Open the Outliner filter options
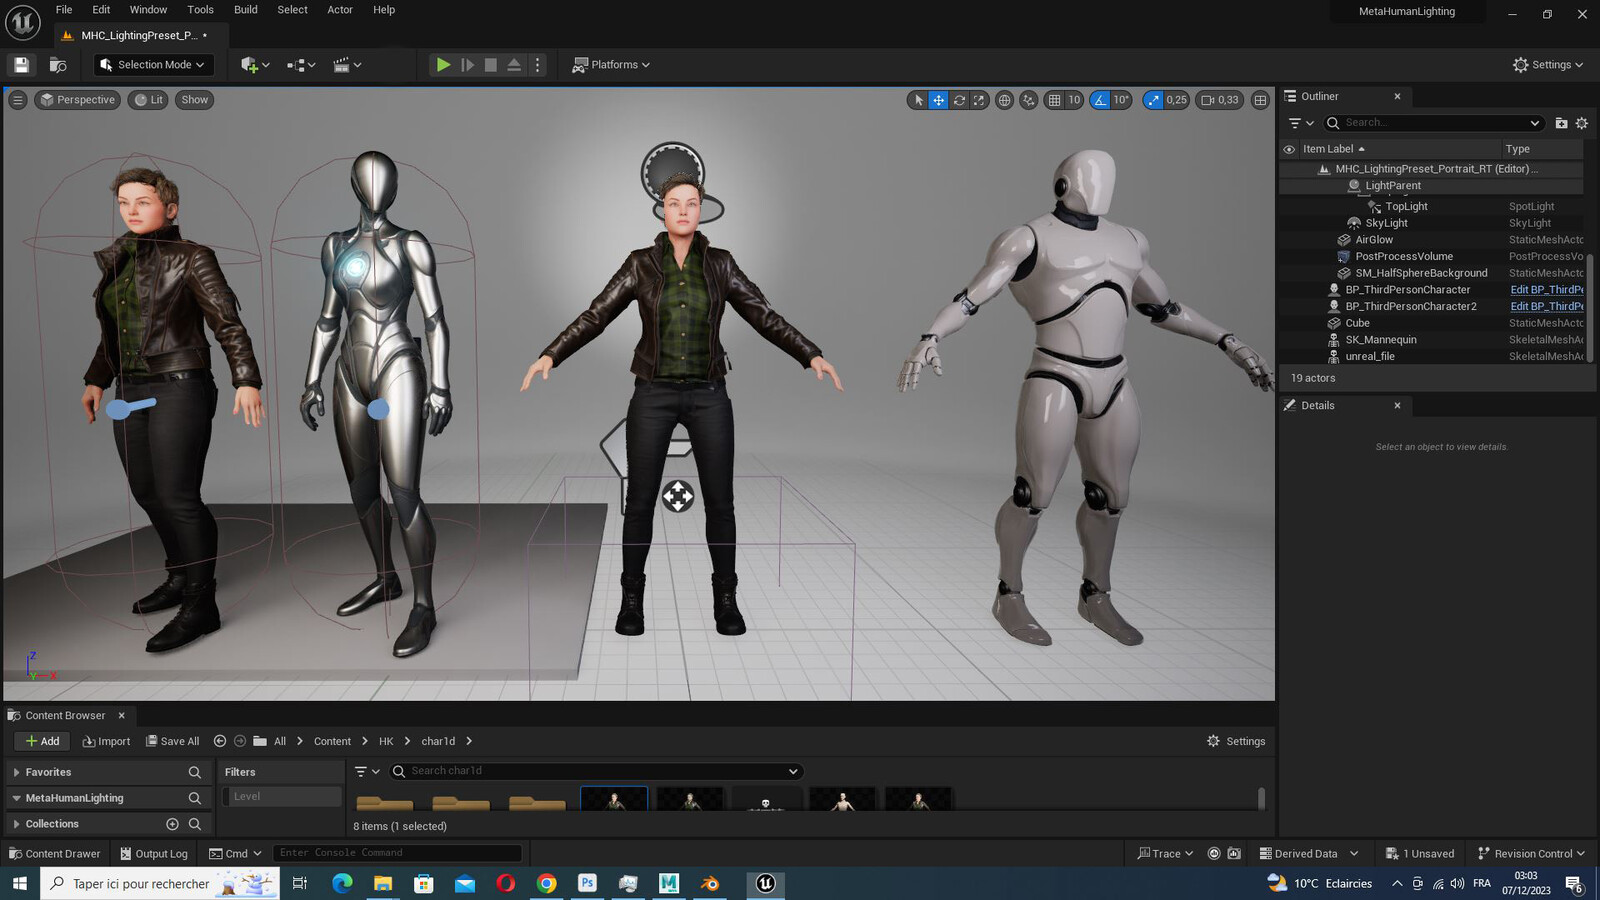The width and height of the screenshot is (1600, 900). (1301, 123)
